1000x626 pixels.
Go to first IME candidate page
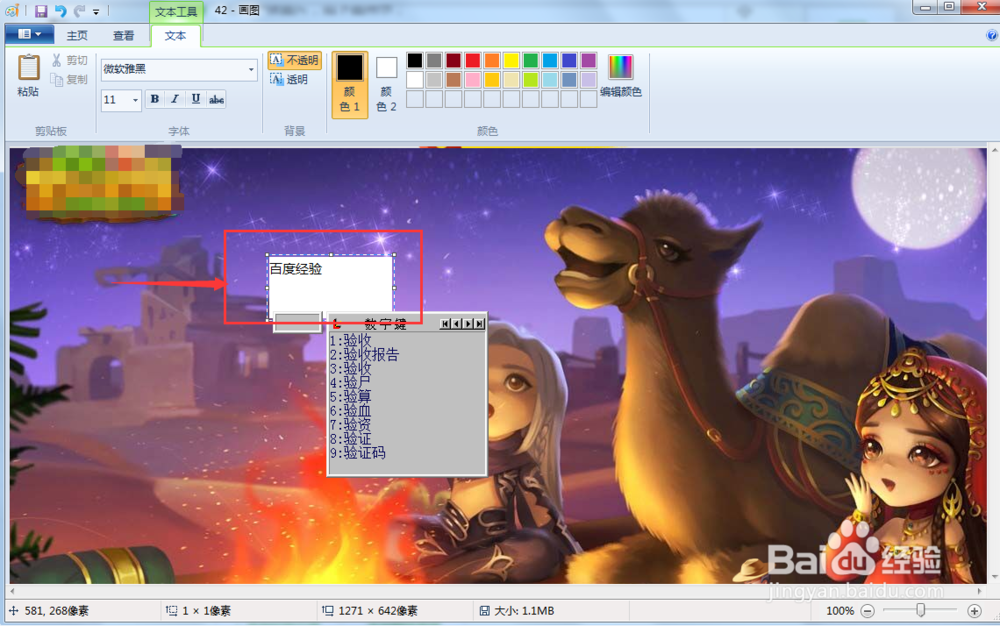click(445, 324)
